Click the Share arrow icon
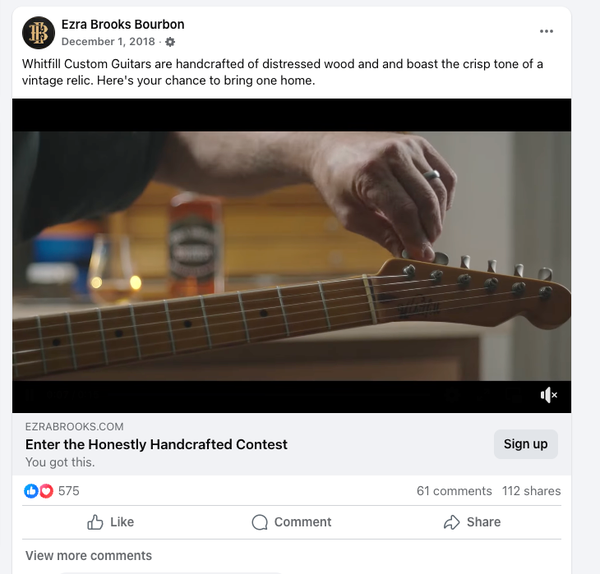 point(450,522)
